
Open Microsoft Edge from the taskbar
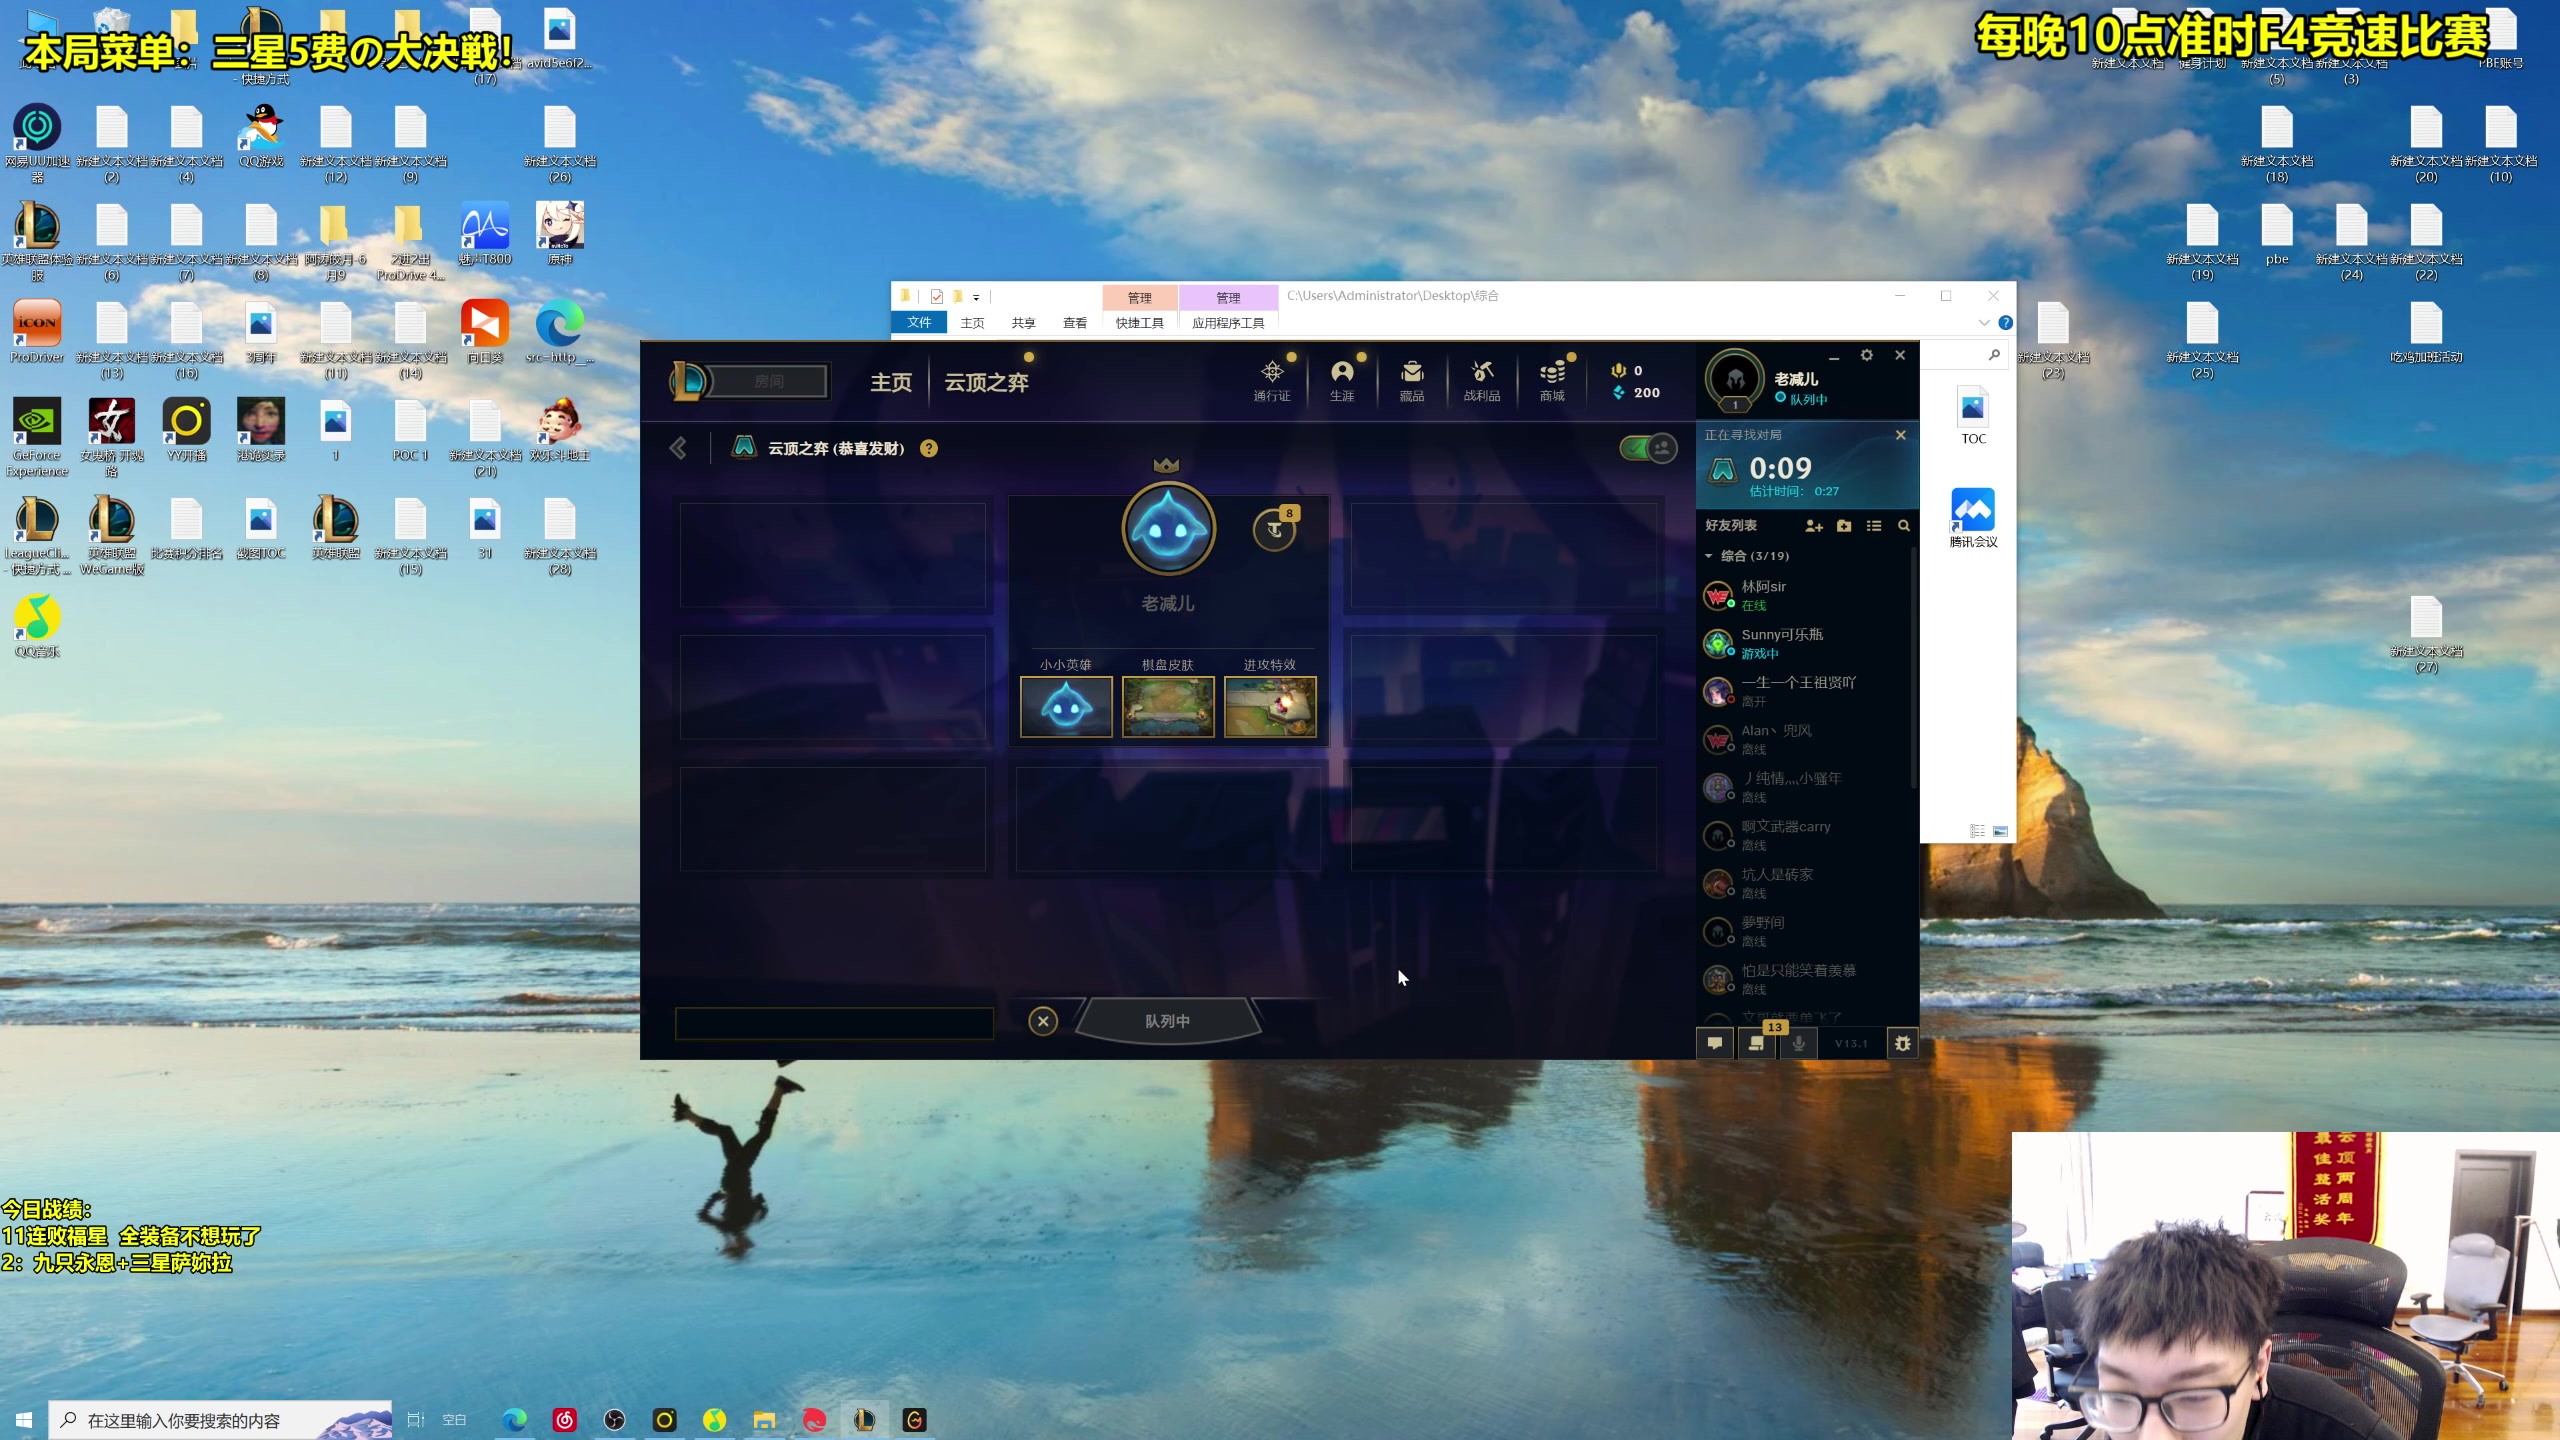[x=515, y=1420]
